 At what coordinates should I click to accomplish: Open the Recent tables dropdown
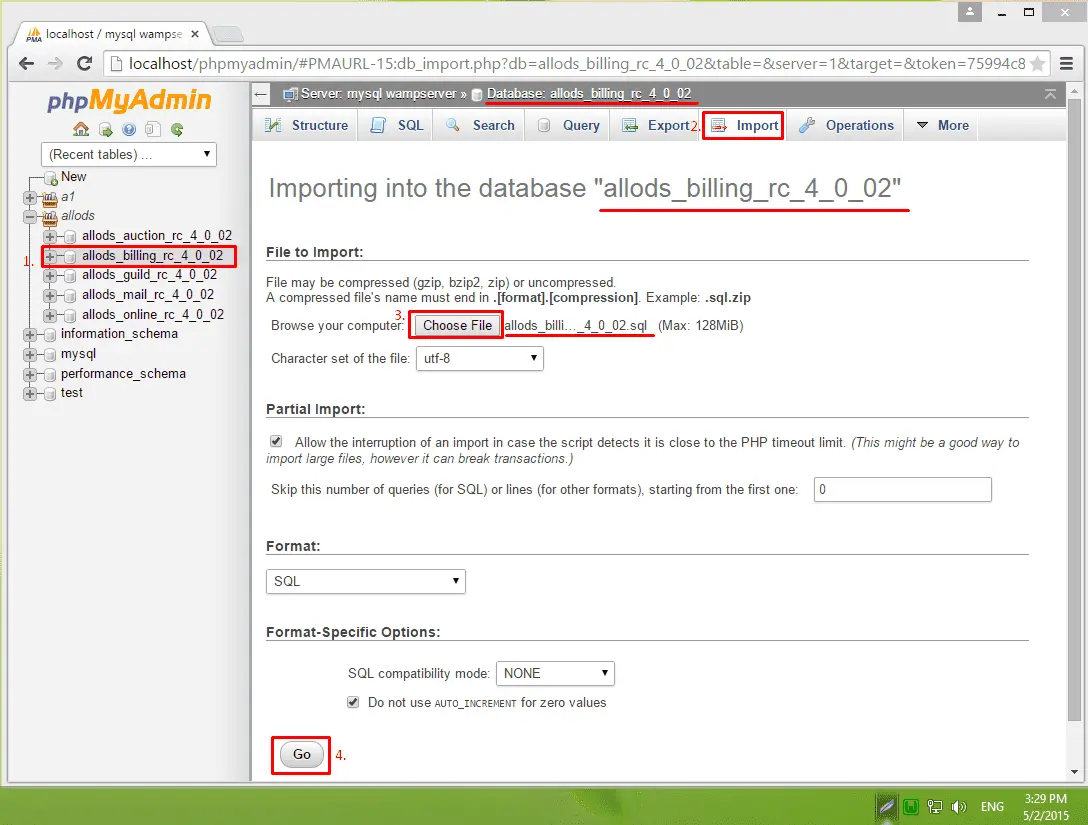coord(129,154)
